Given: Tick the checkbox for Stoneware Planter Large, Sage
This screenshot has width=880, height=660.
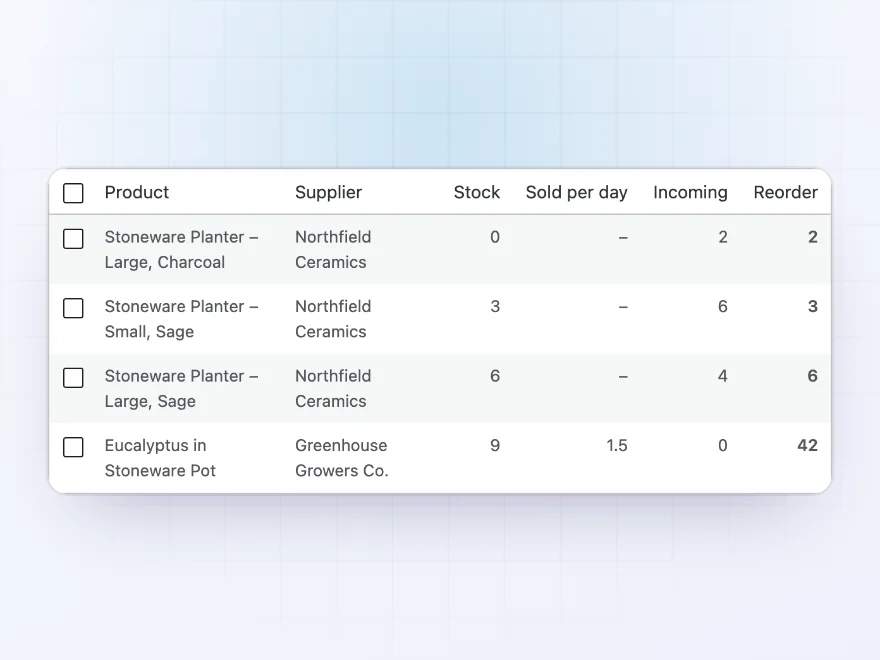Looking at the screenshot, I should click(73, 378).
